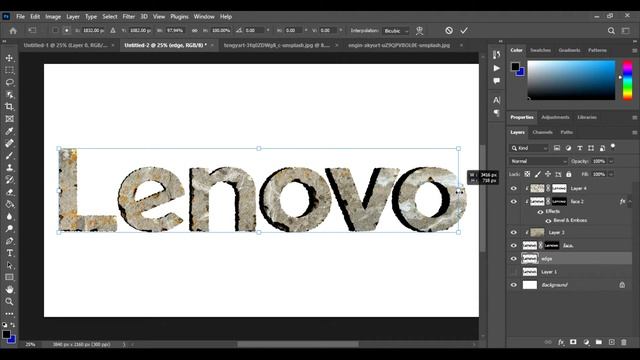Select the Eraser tool
Viewport: 640px width, 360px height.
coord(9,192)
